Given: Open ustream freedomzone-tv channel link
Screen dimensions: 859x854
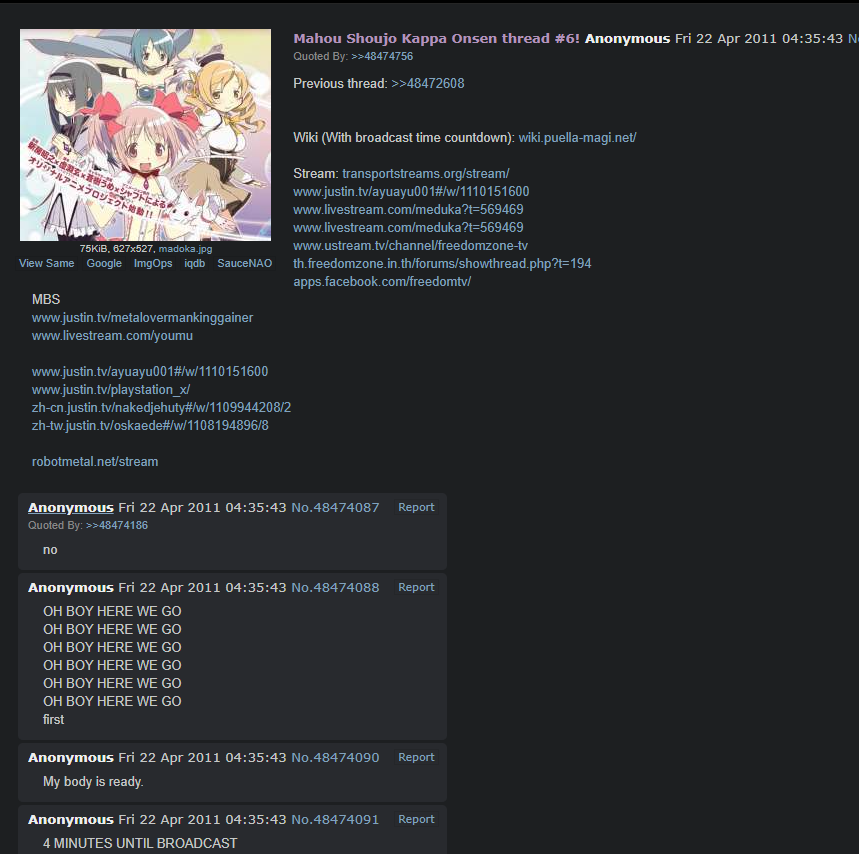Looking at the screenshot, I should point(410,245).
